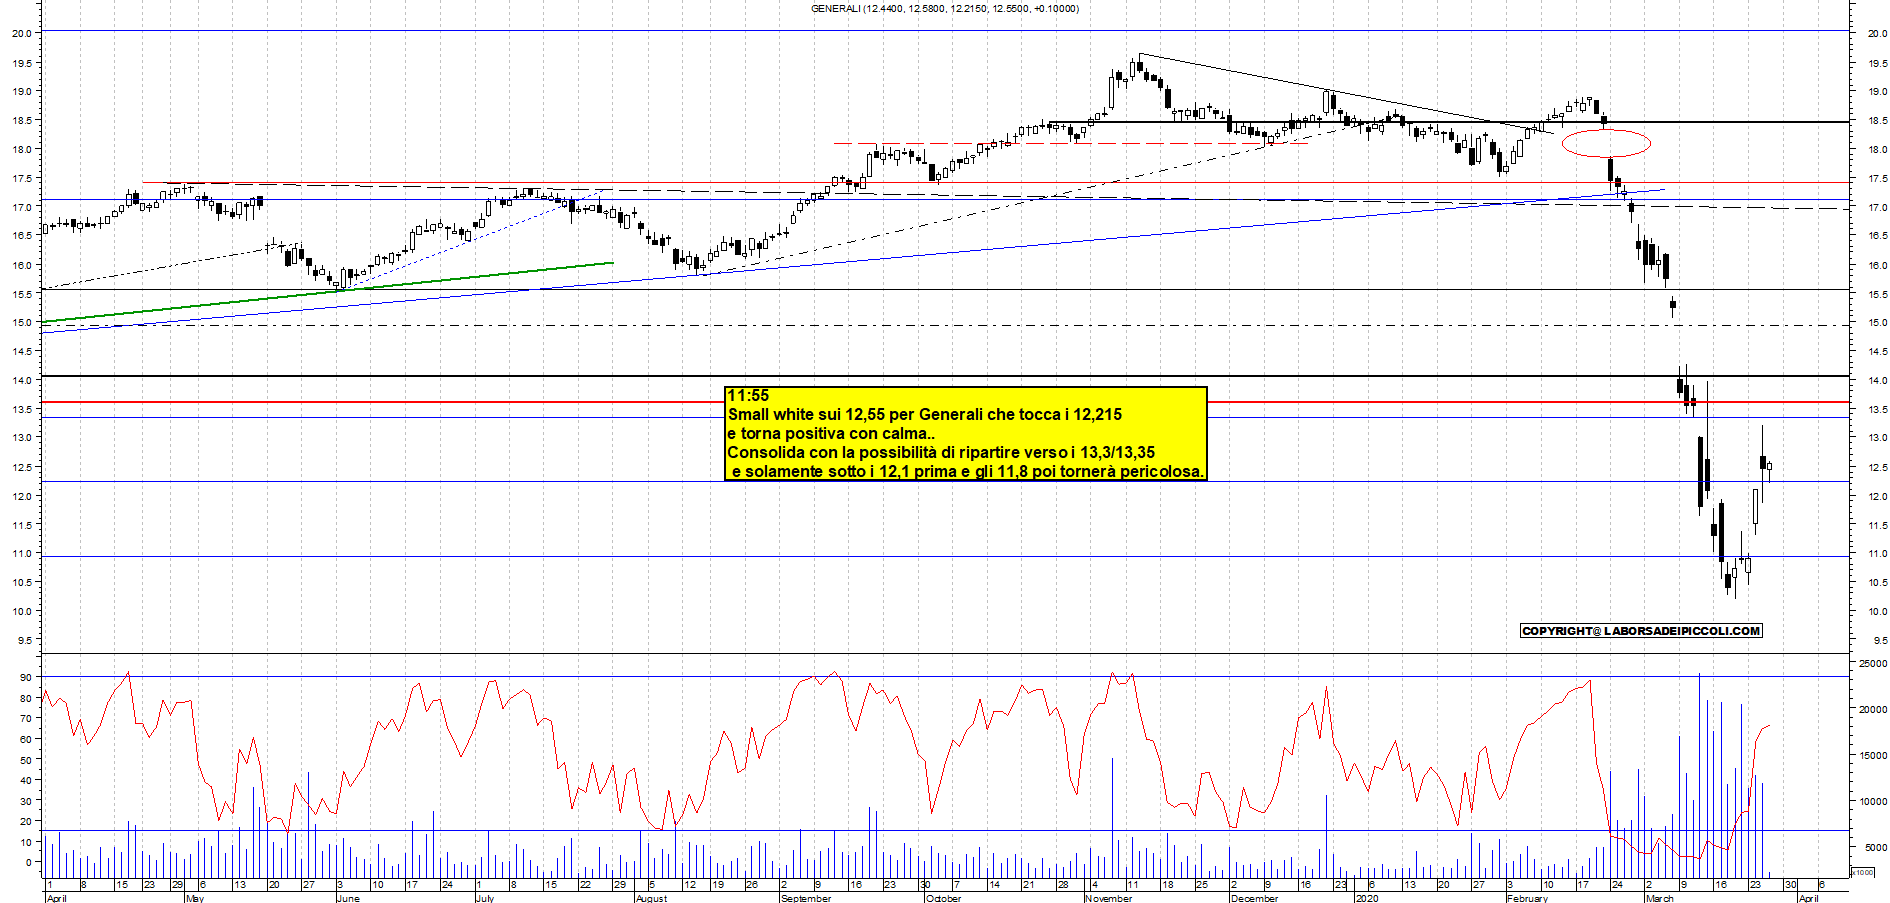The width and height of the screenshot is (1890, 903).
Task: Click 17.0 on the left price axis
Action: pos(21,207)
